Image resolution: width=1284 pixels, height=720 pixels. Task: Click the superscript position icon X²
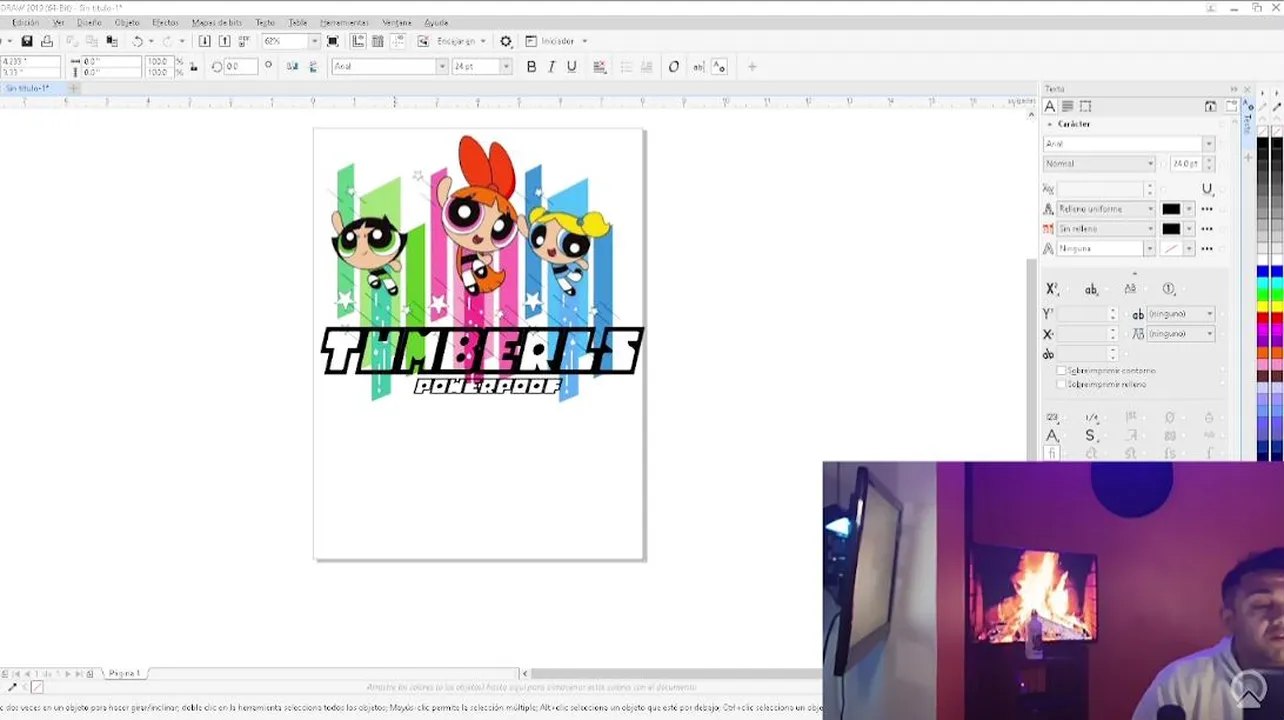pos(1052,289)
